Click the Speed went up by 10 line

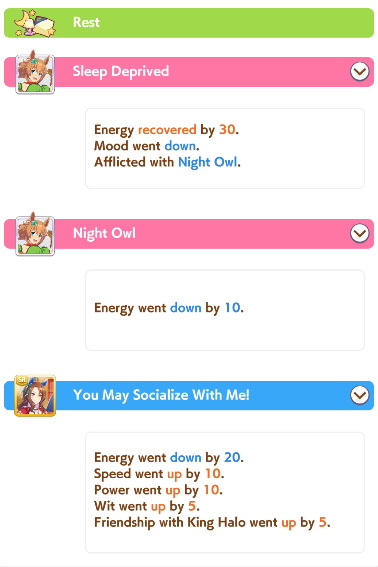click(x=159, y=474)
